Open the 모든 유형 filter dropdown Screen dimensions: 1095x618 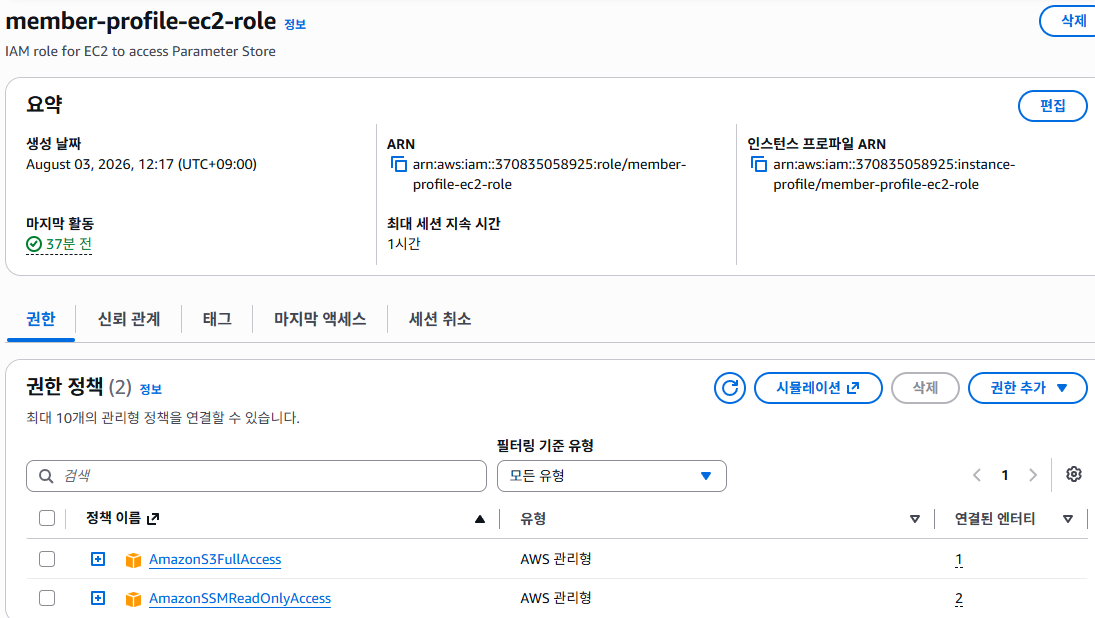(612, 476)
